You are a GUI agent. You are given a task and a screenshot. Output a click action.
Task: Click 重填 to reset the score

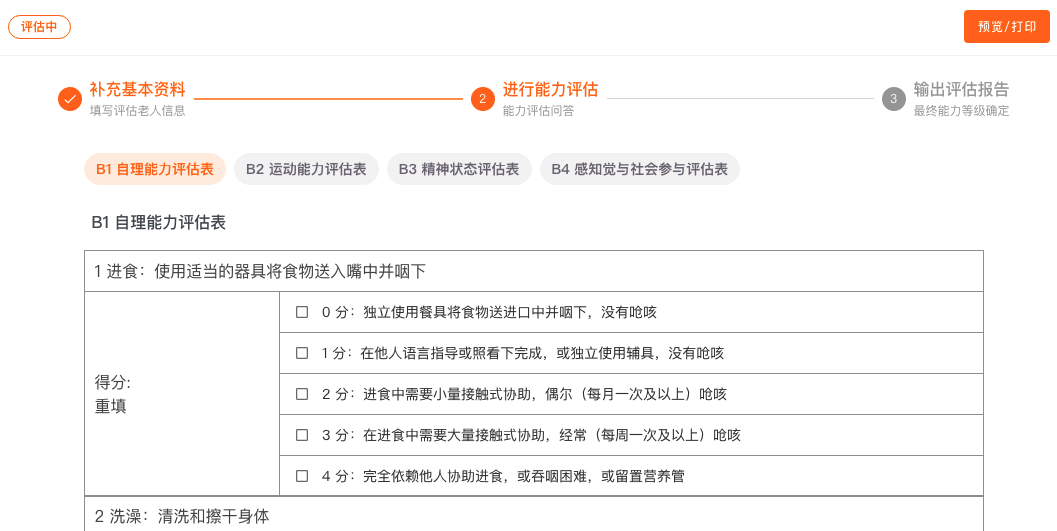[111, 407]
